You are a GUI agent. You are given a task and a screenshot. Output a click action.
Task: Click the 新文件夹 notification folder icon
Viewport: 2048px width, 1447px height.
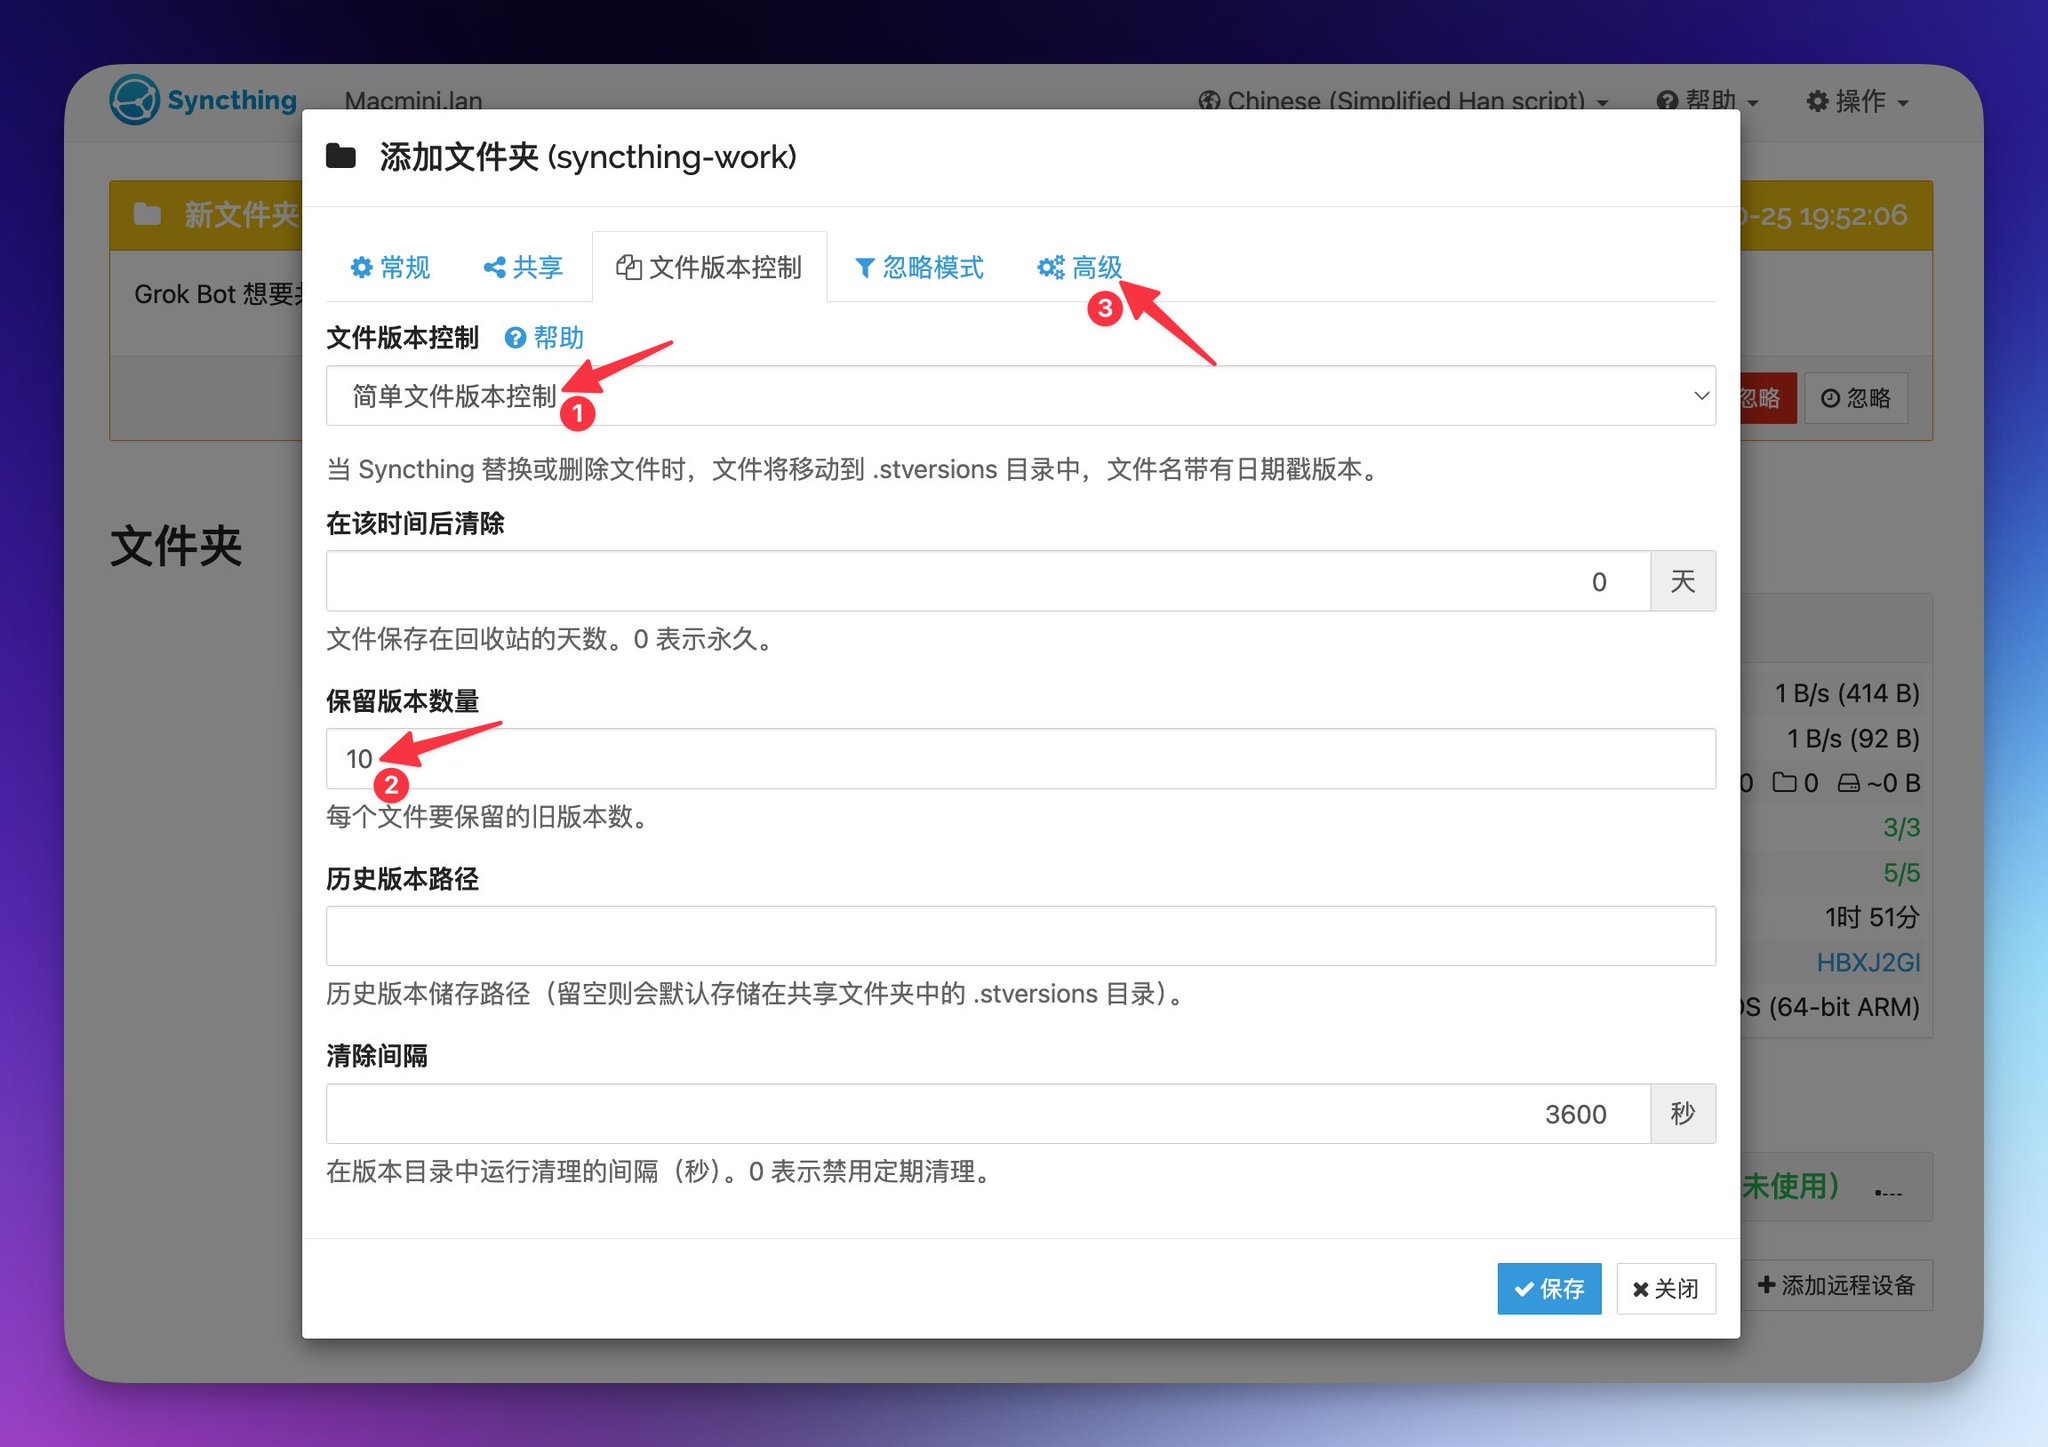(148, 214)
